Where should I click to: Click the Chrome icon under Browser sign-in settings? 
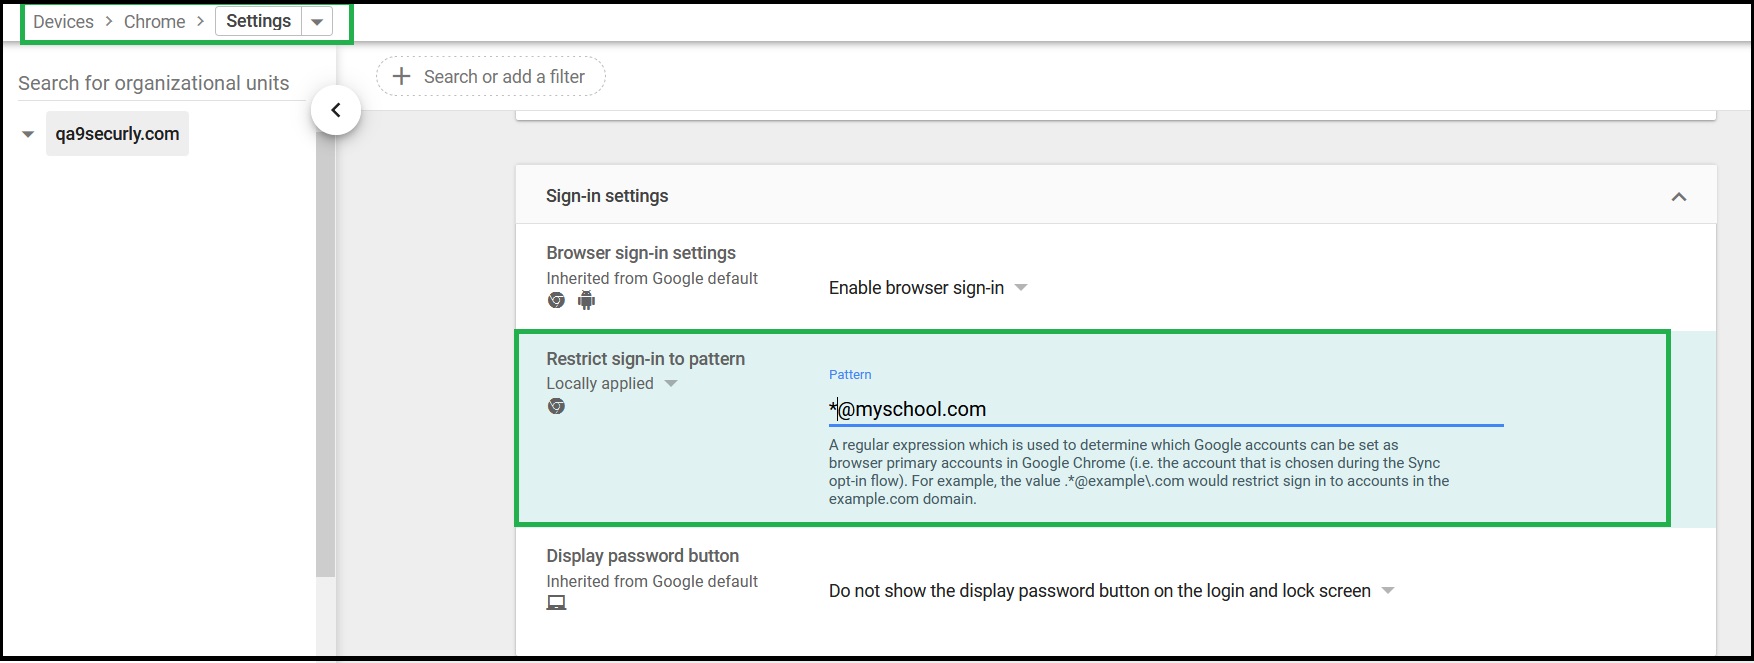point(557,300)
